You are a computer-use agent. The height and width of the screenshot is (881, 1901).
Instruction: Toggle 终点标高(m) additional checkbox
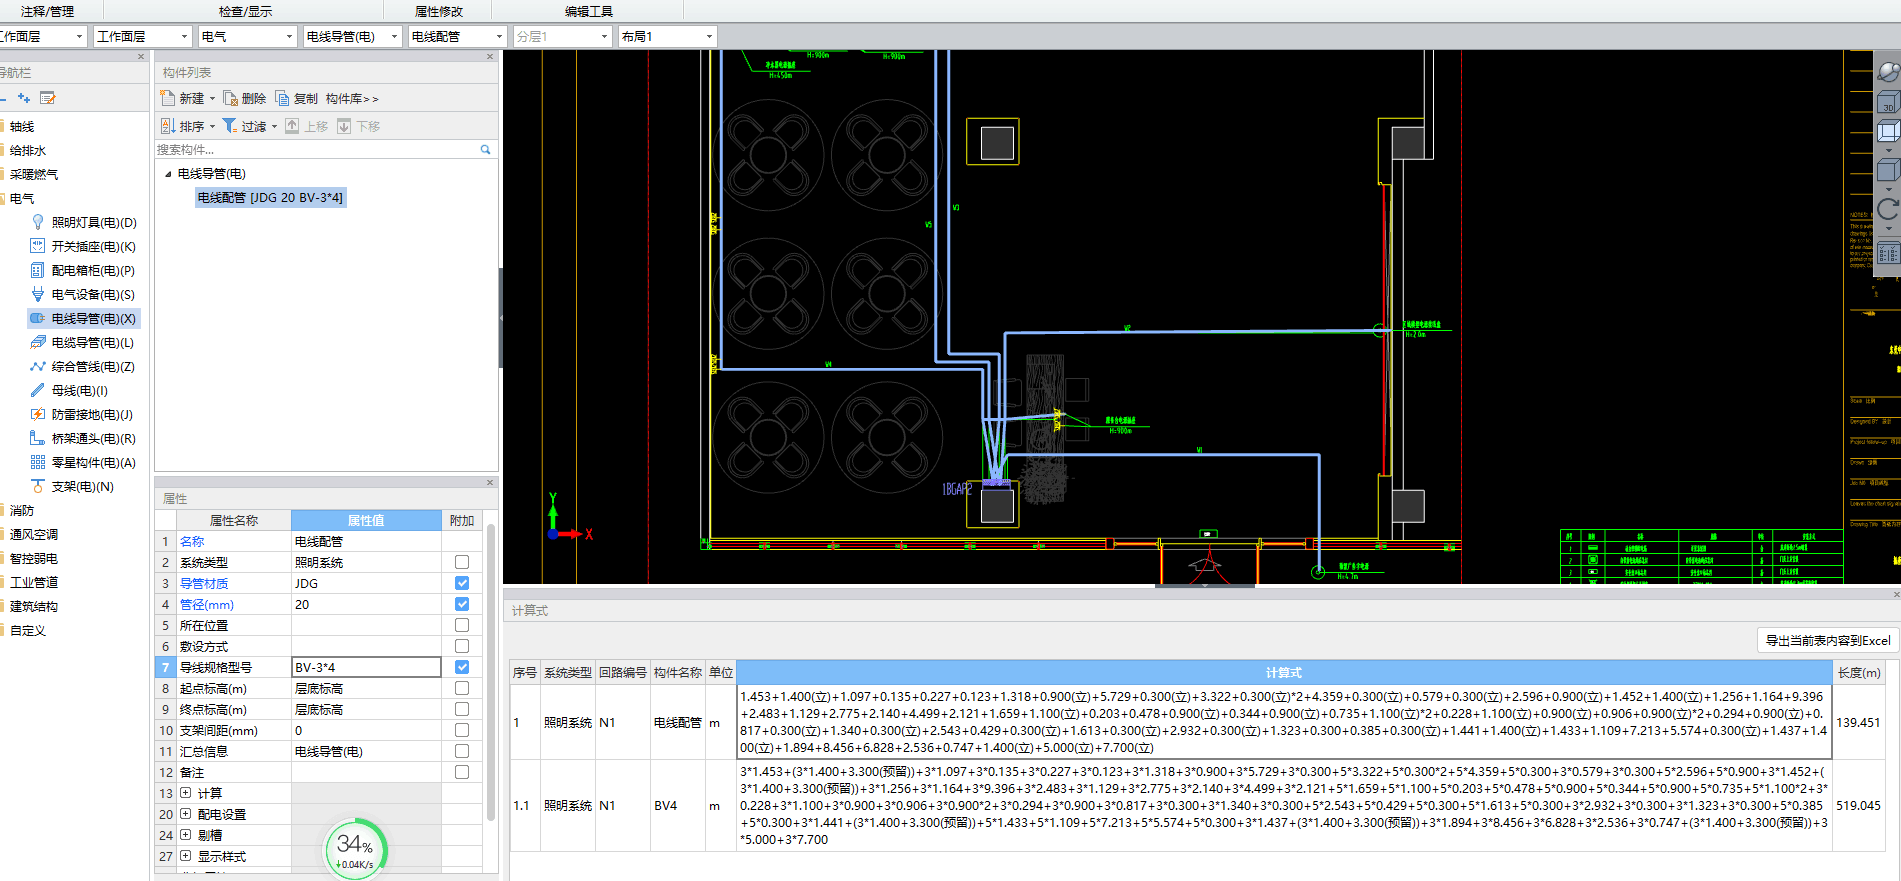pos(462,709)
